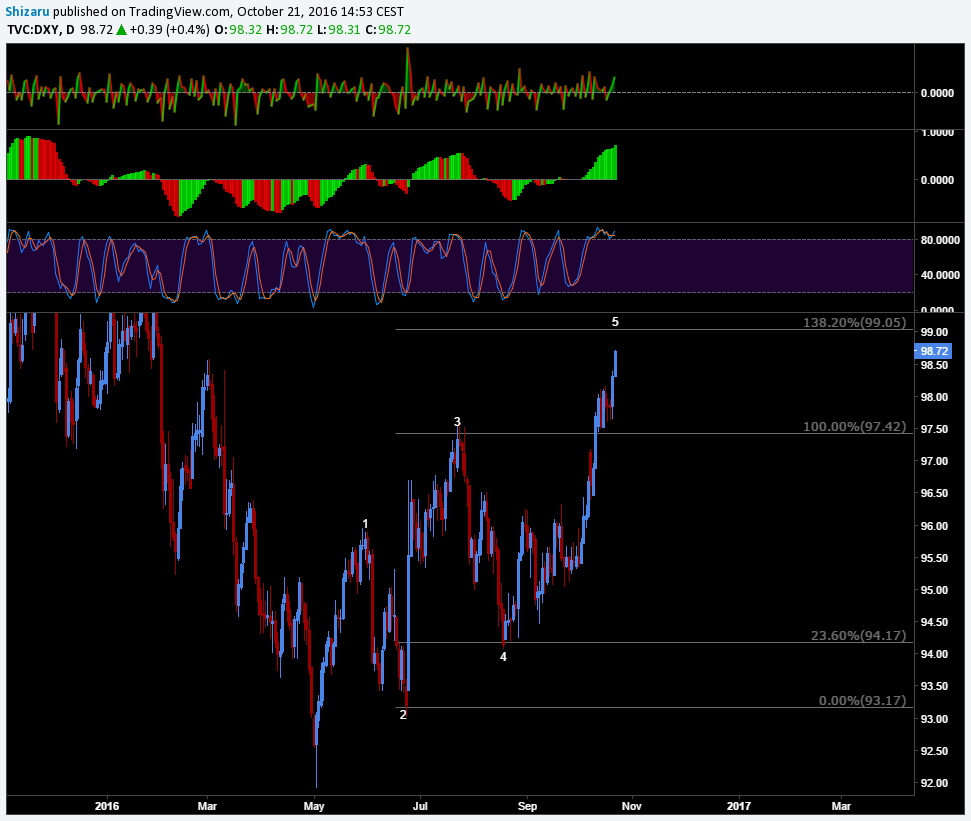Select the TVC:DXY symbol label
This screenshot has width=971, height=821.
tap(34, 30)
